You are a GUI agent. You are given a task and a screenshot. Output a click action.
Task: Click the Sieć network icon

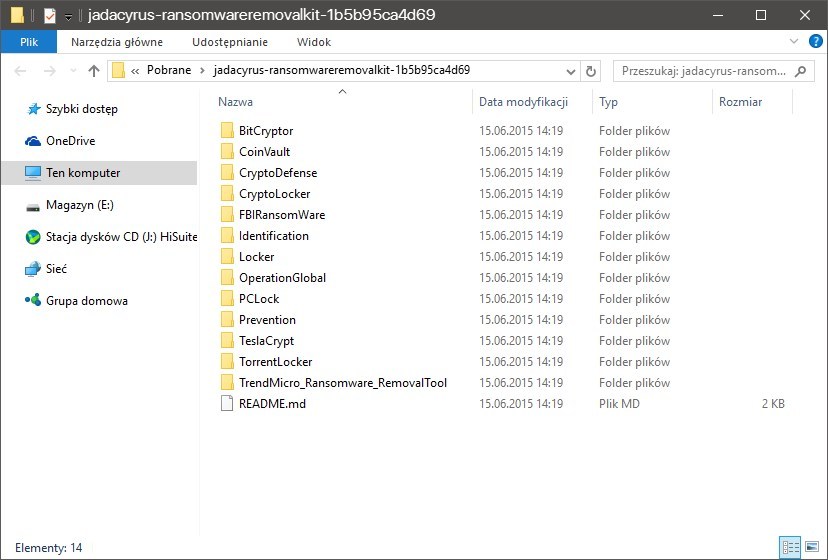33,269
